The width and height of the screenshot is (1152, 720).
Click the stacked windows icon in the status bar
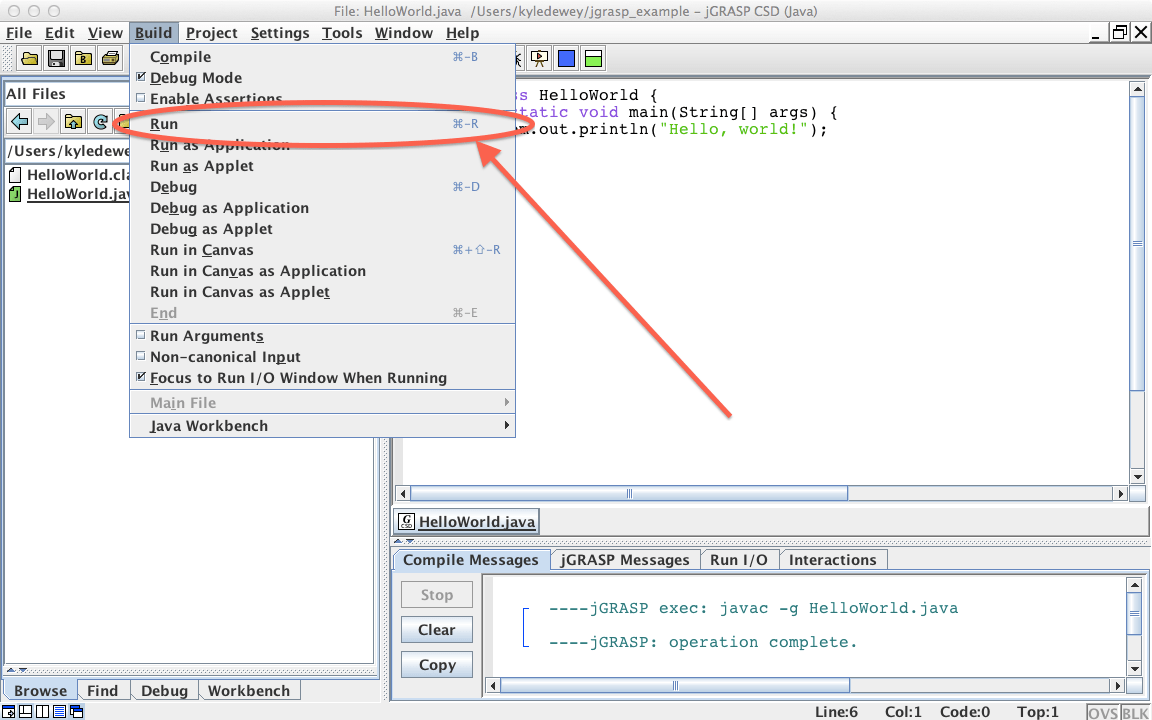pos(77,711)
